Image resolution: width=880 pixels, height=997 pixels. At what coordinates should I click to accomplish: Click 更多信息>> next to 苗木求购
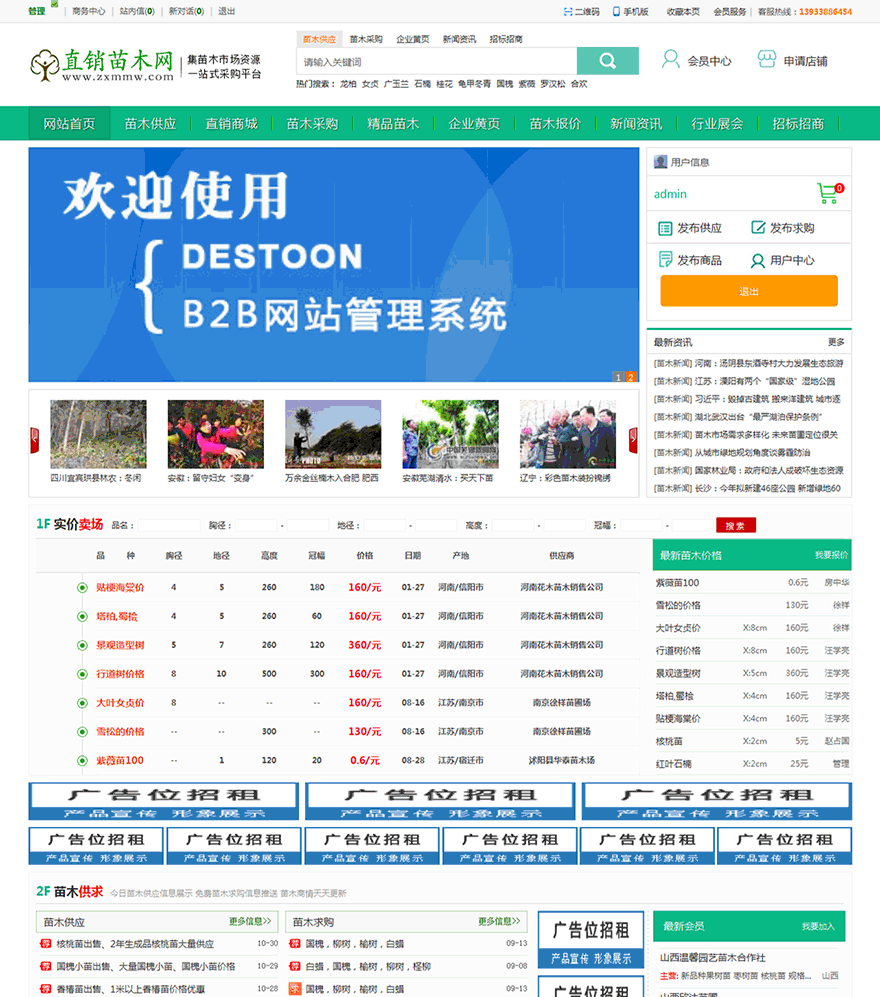pos(499,921)
